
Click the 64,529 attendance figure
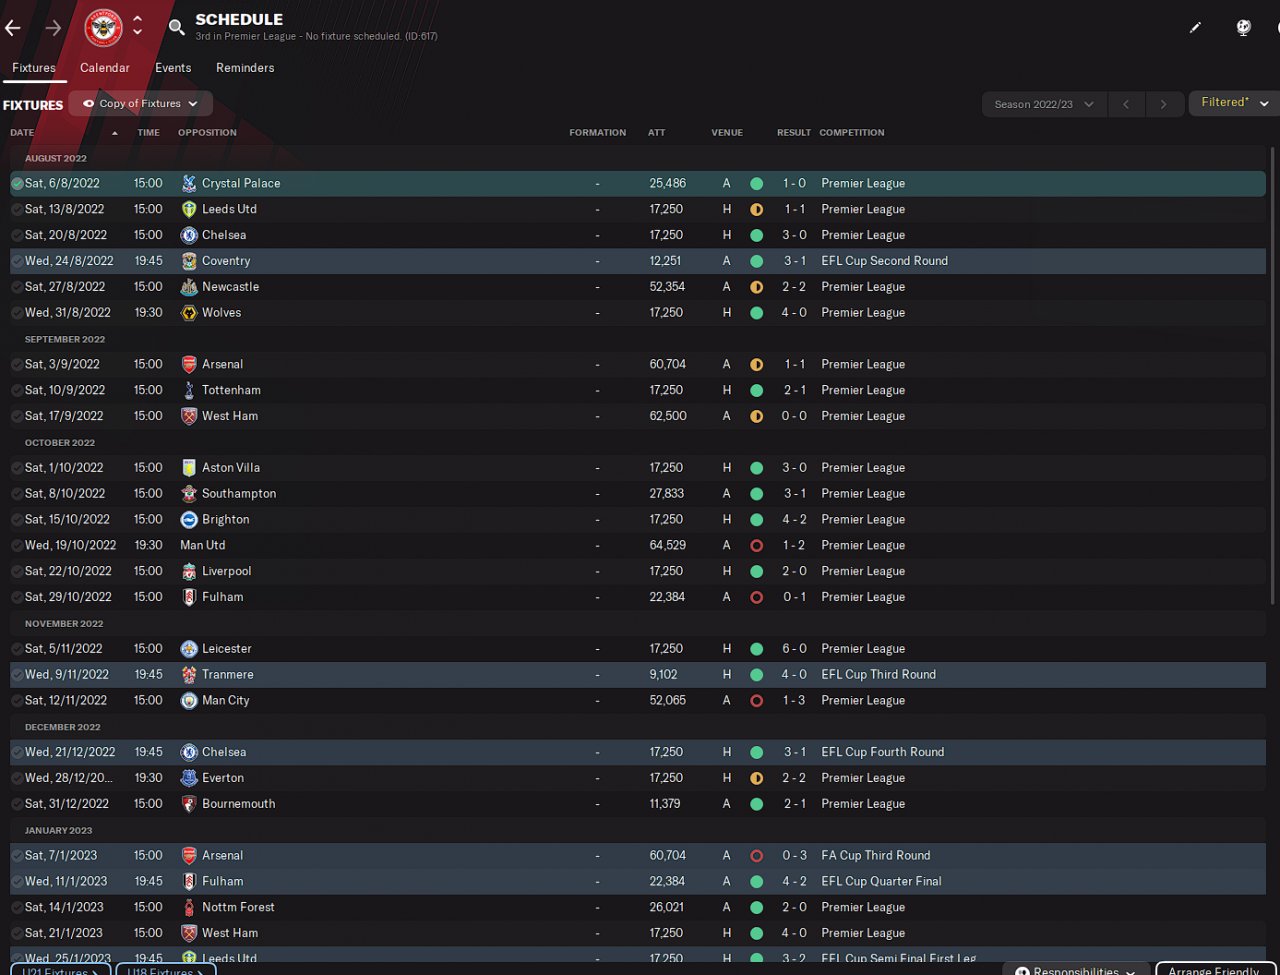coord(668,546)
